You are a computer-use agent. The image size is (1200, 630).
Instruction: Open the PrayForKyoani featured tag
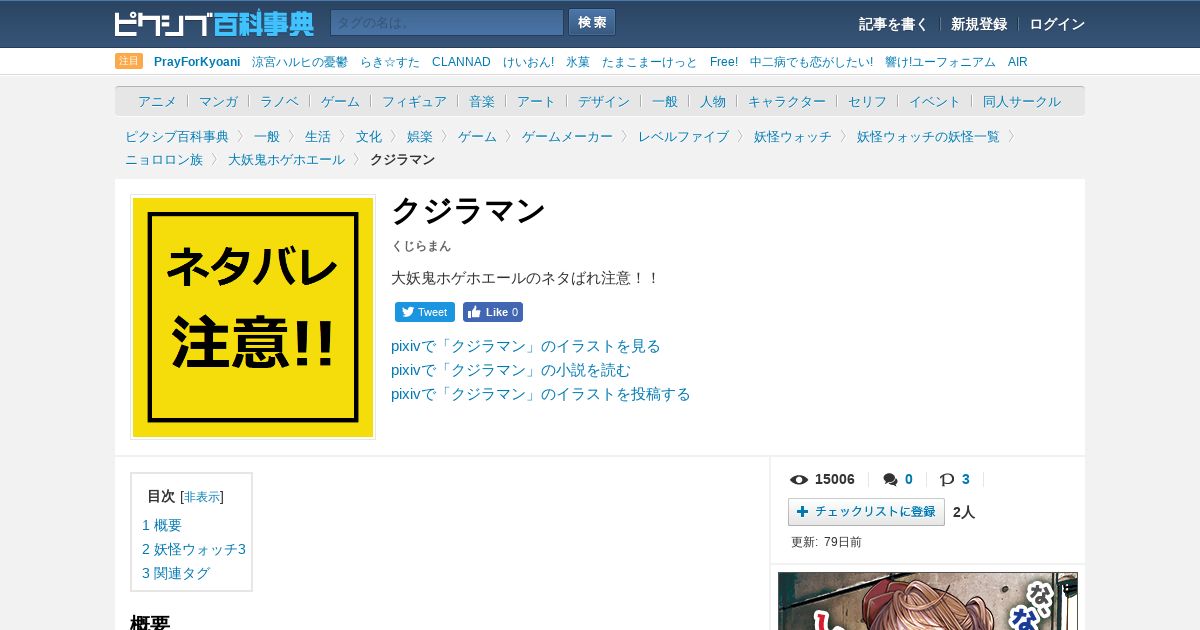(x=197, y=62)
